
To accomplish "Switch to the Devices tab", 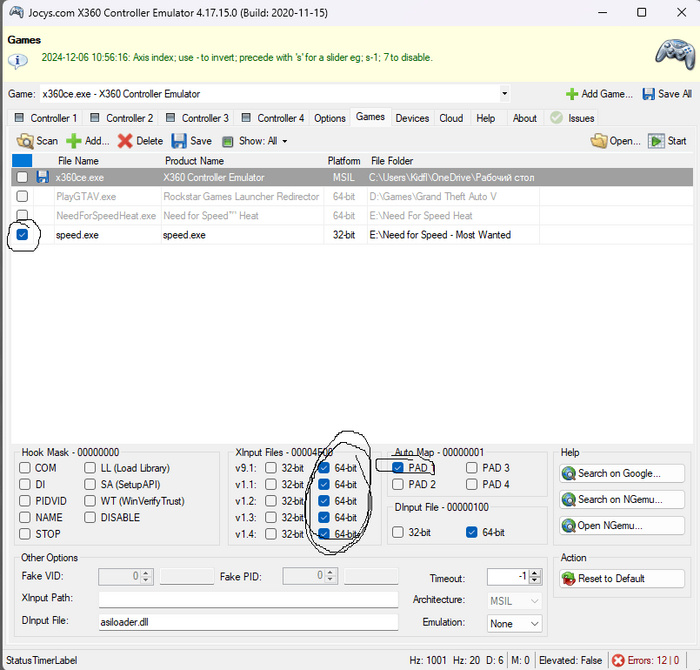I will (411, 118).
